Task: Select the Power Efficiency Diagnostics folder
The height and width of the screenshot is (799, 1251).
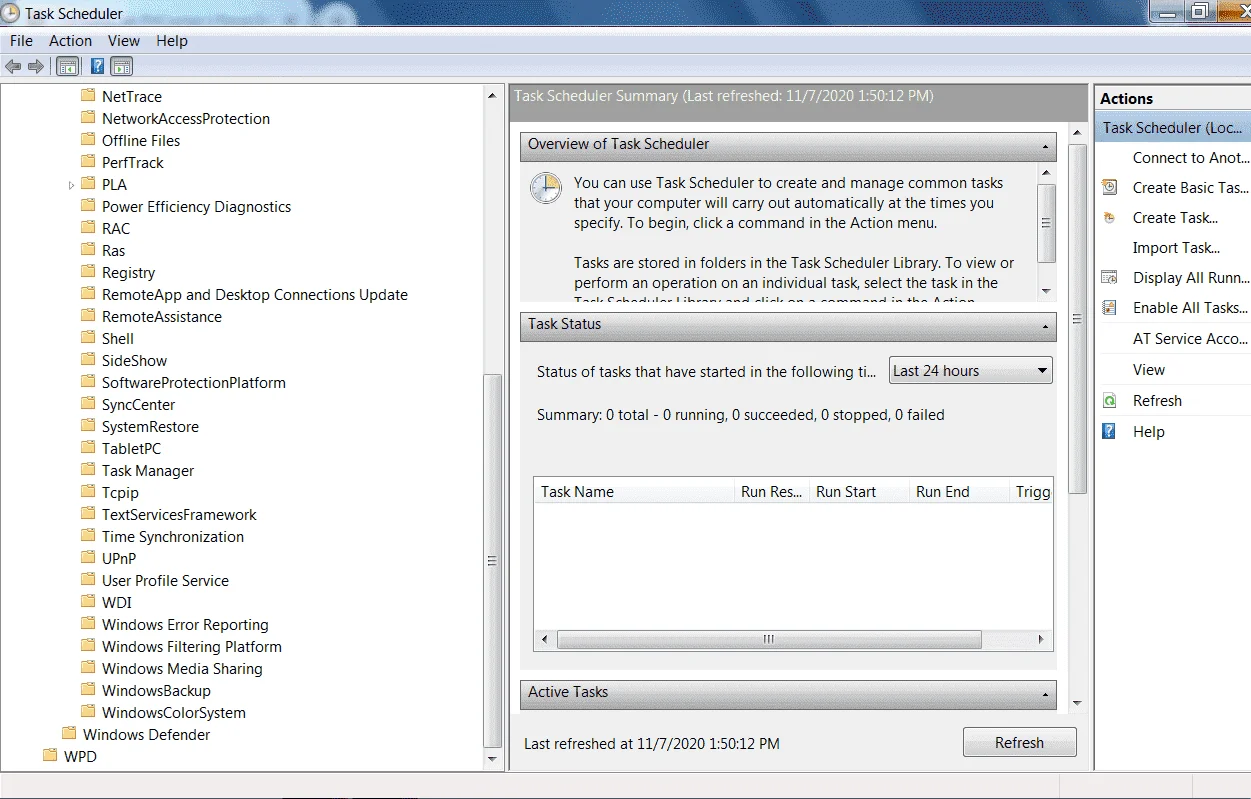Action: pyautogui.click(x=197, y=206)
